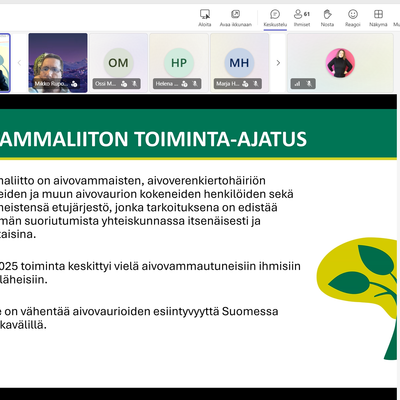
Task: Click the text '025 toiminta keskittyi vielä'
Action: 69,266
